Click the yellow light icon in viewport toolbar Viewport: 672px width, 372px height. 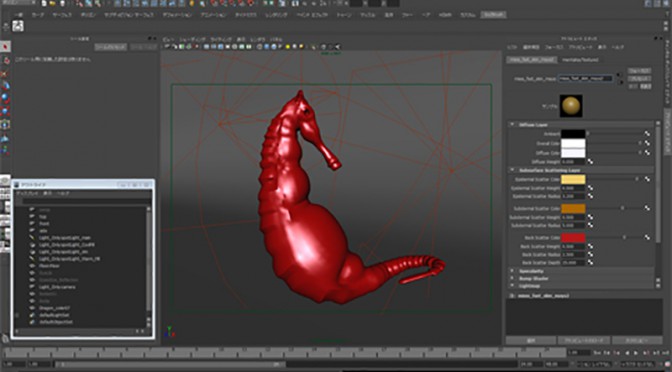(x=288, y=47)
